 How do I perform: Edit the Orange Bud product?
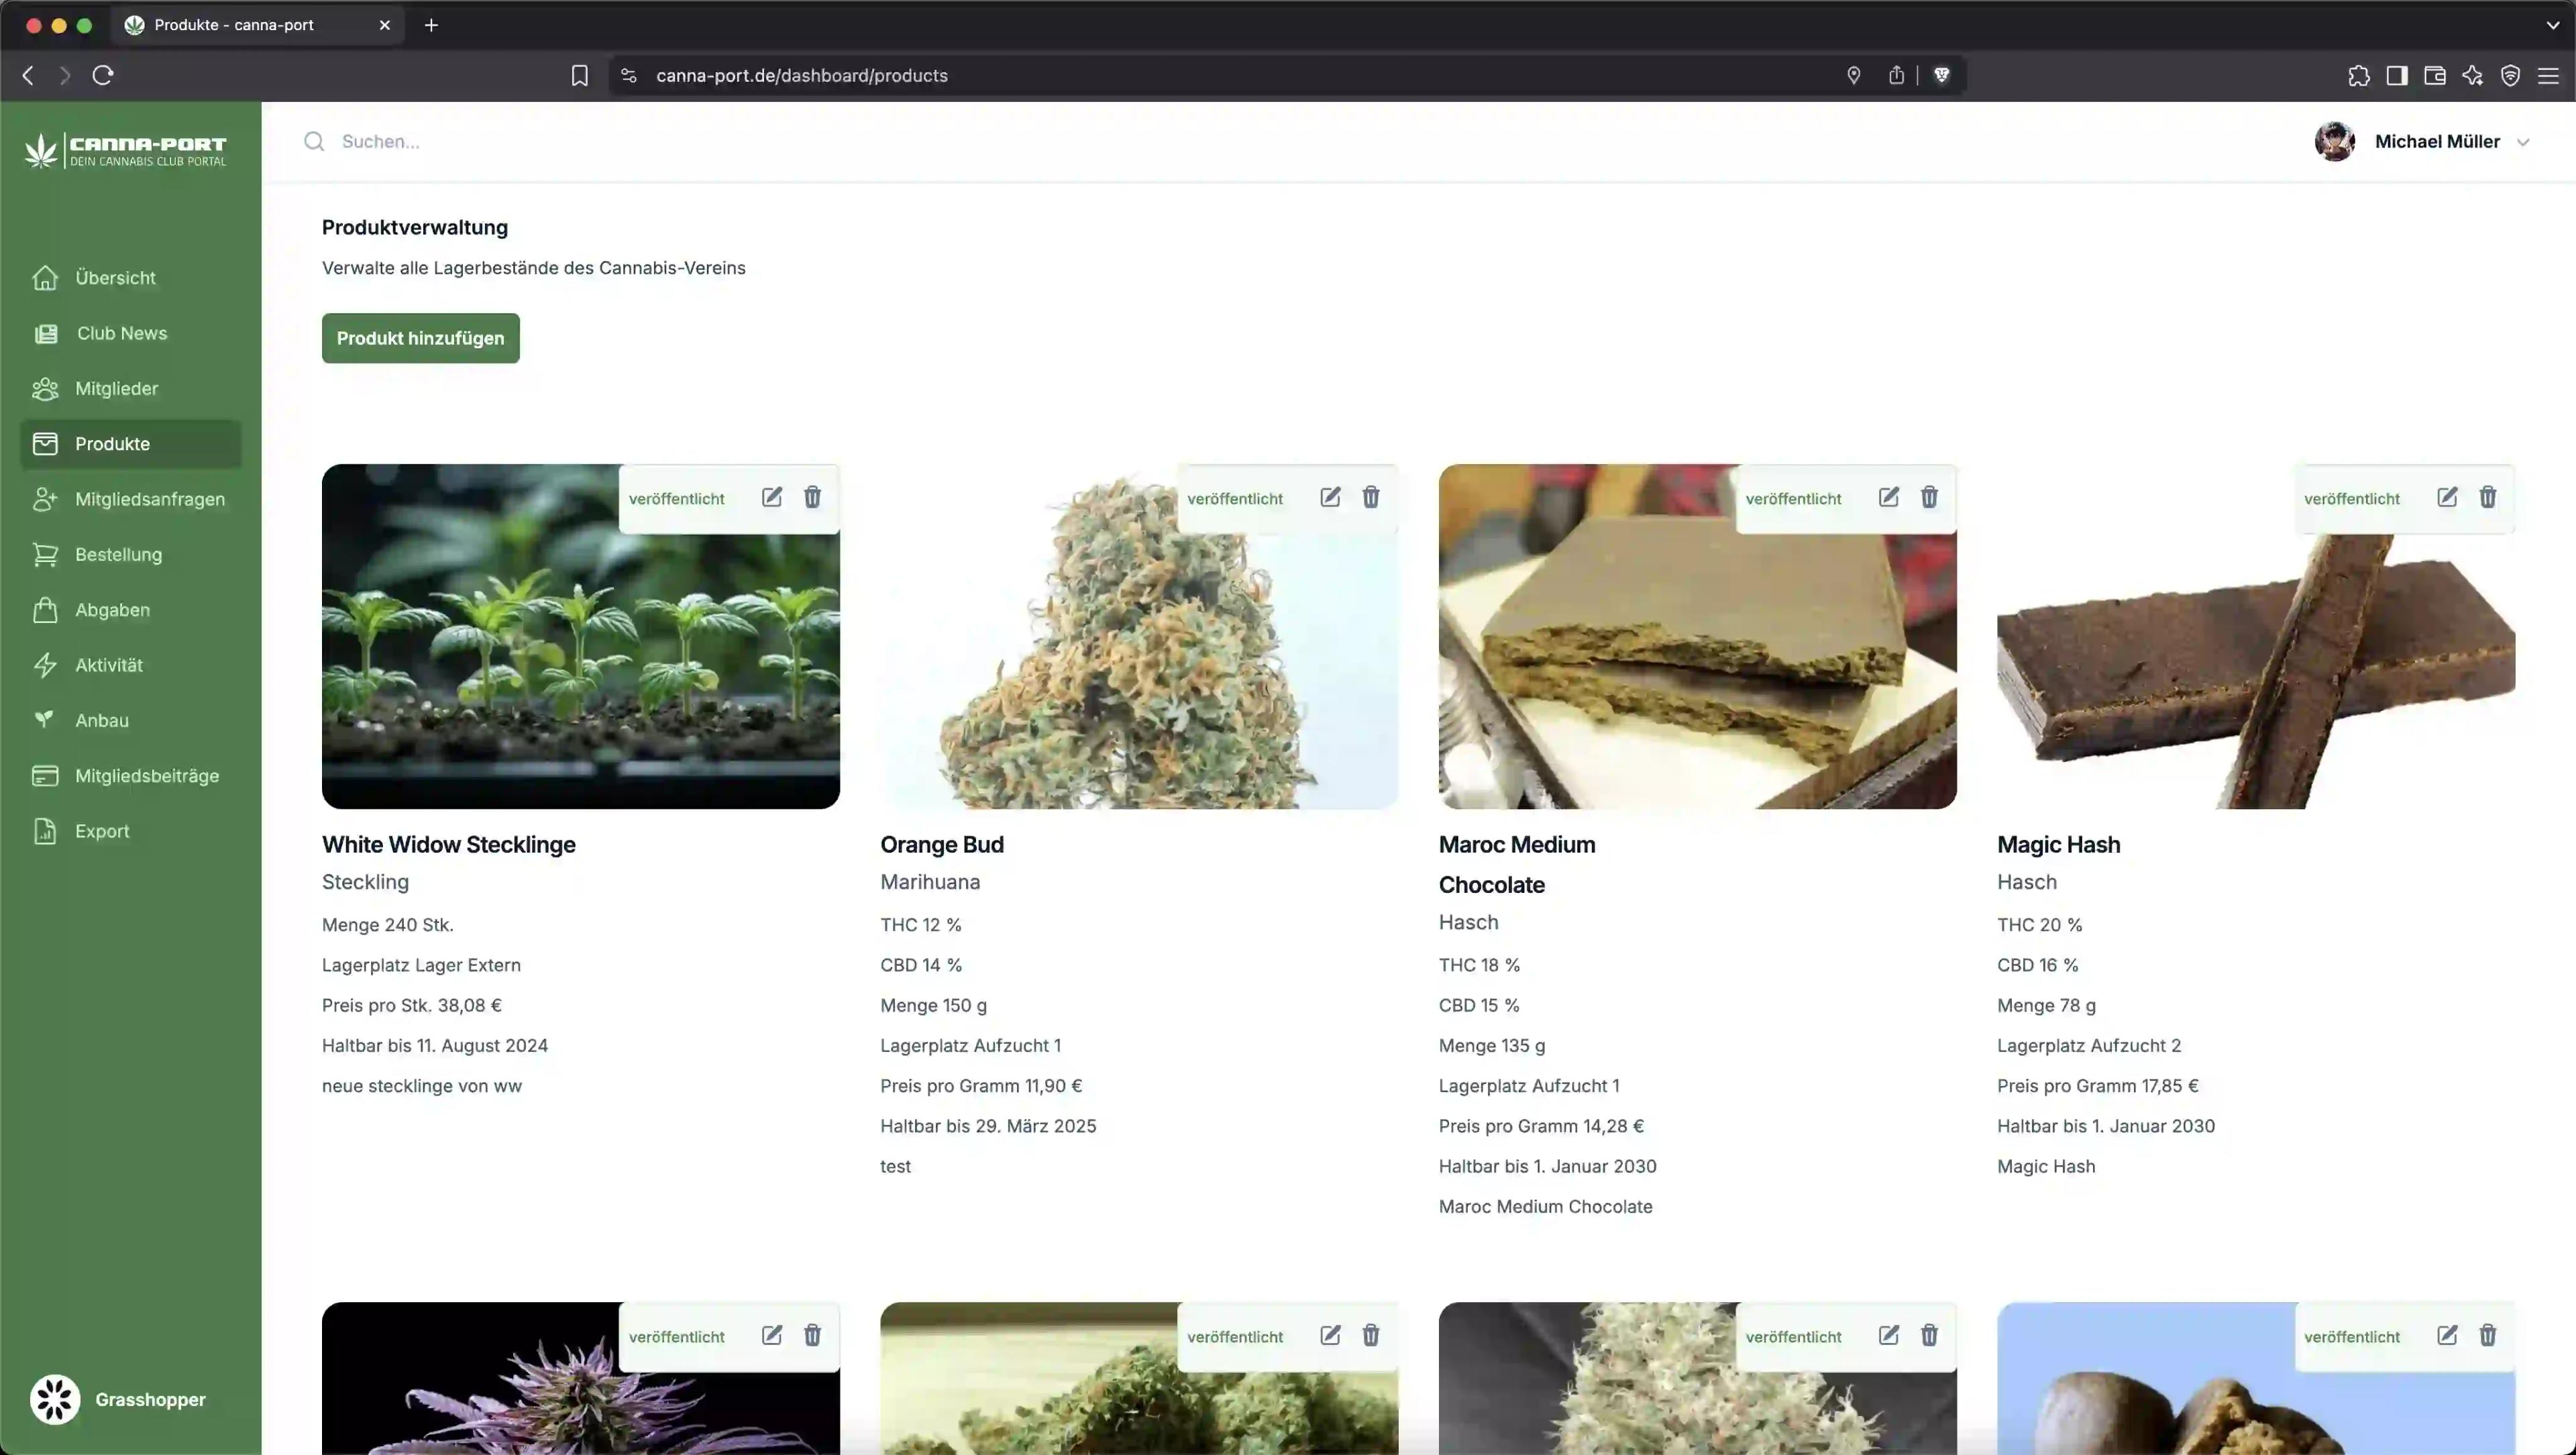coord(1330,497)
